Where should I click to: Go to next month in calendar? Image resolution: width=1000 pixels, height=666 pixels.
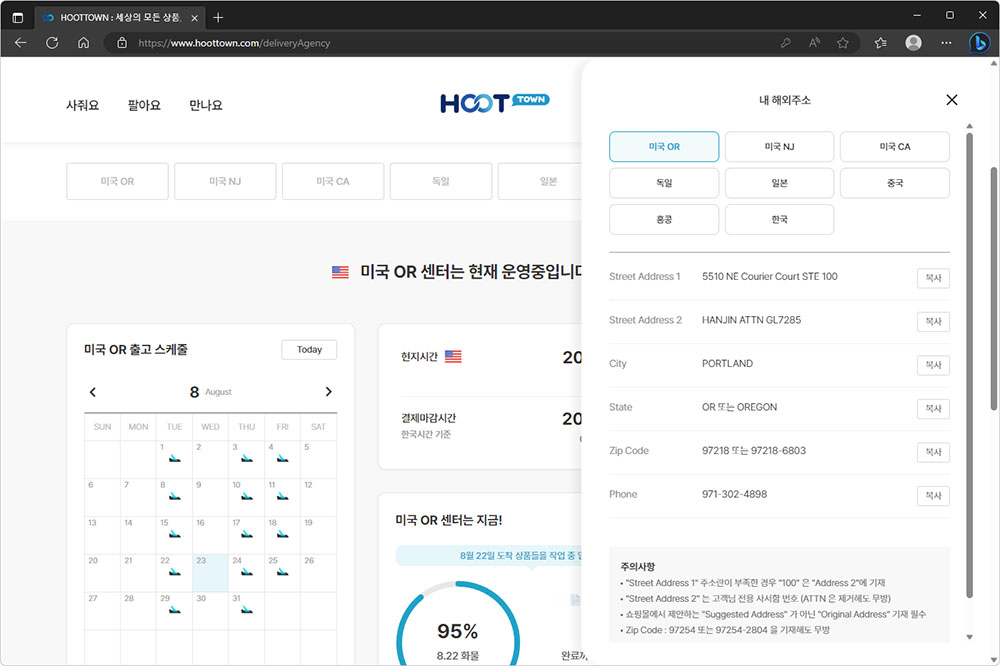[328, 392]
